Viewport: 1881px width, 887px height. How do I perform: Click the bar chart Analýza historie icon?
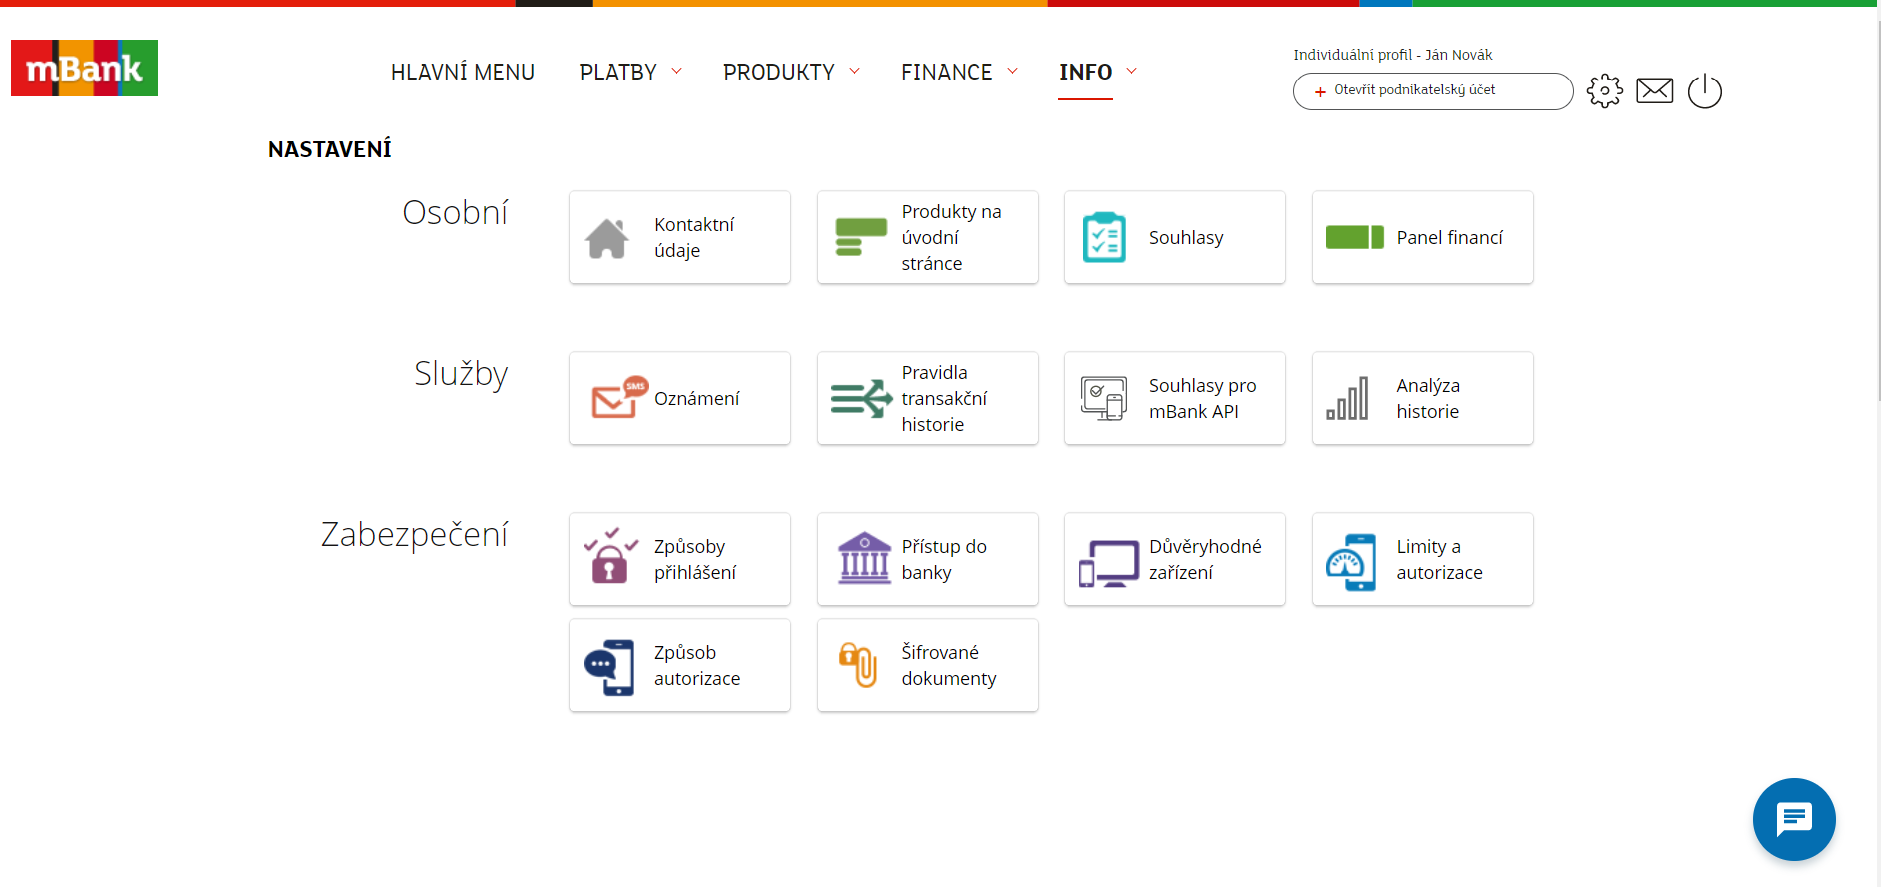1348,398
